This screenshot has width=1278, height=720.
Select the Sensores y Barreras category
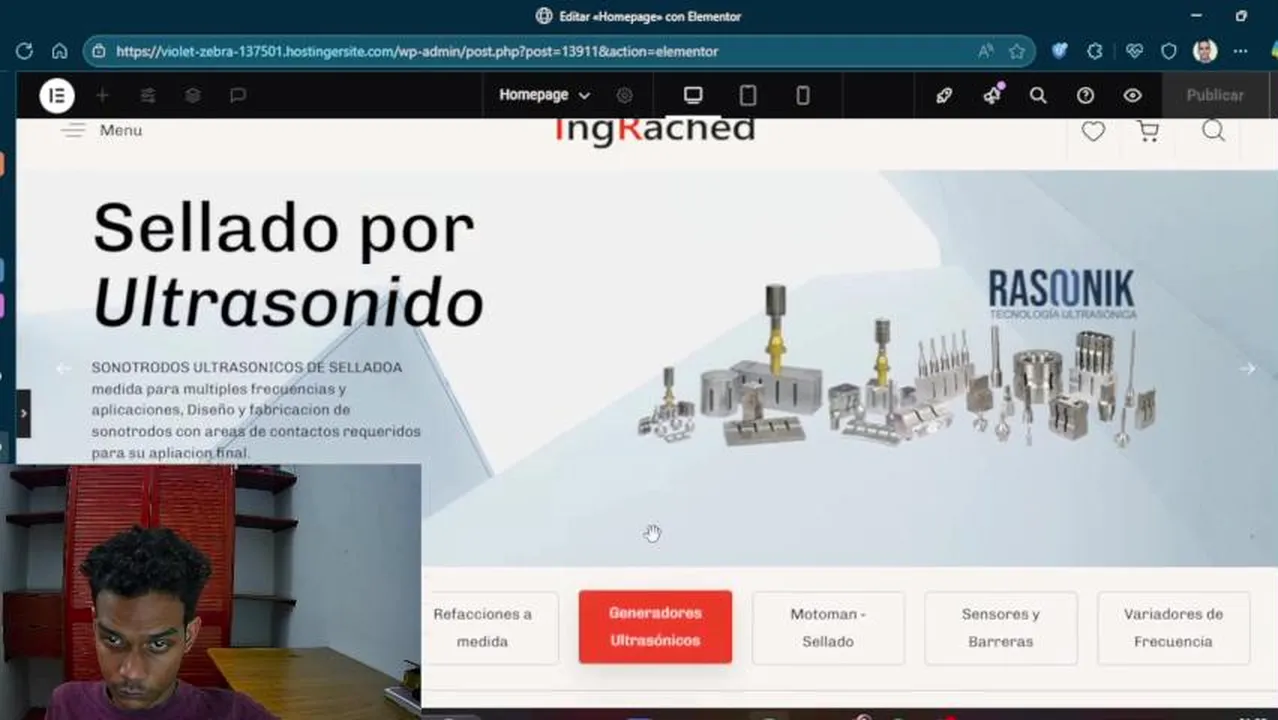1001,628
